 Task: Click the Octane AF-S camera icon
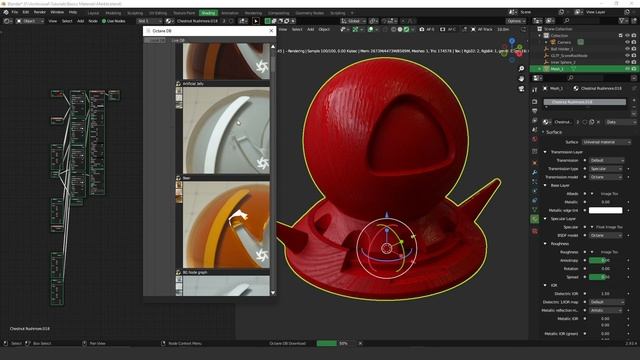click(422, 29)
